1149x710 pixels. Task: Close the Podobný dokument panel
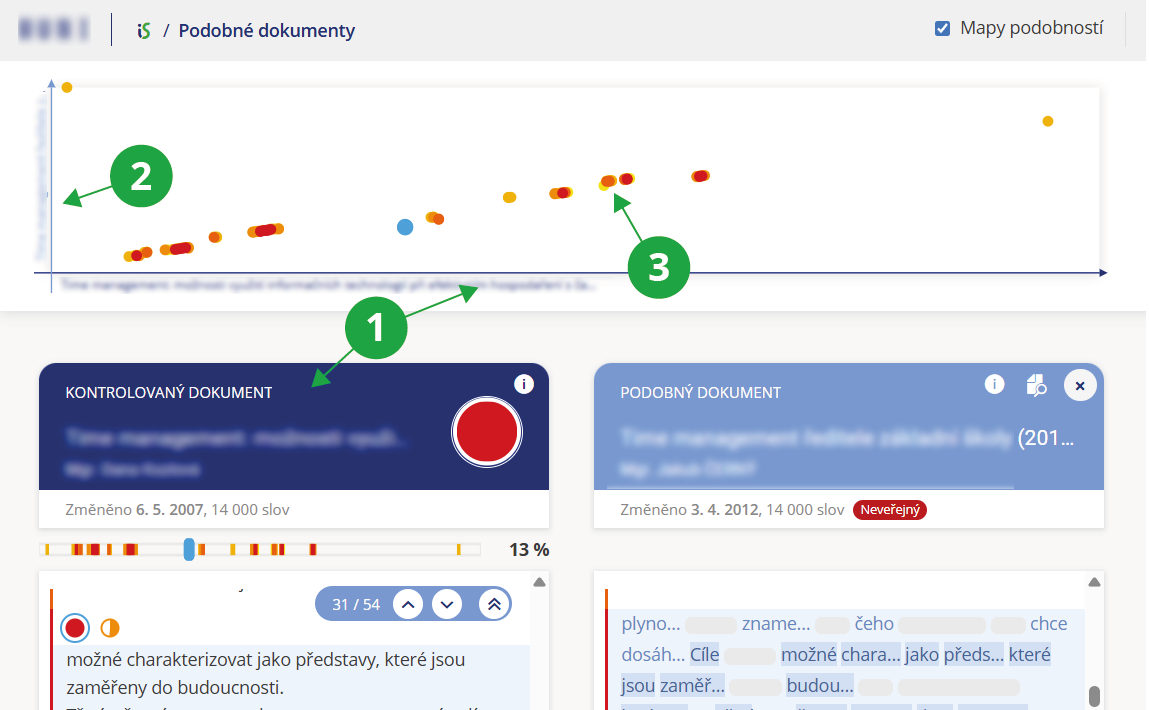coord(1079,385)
